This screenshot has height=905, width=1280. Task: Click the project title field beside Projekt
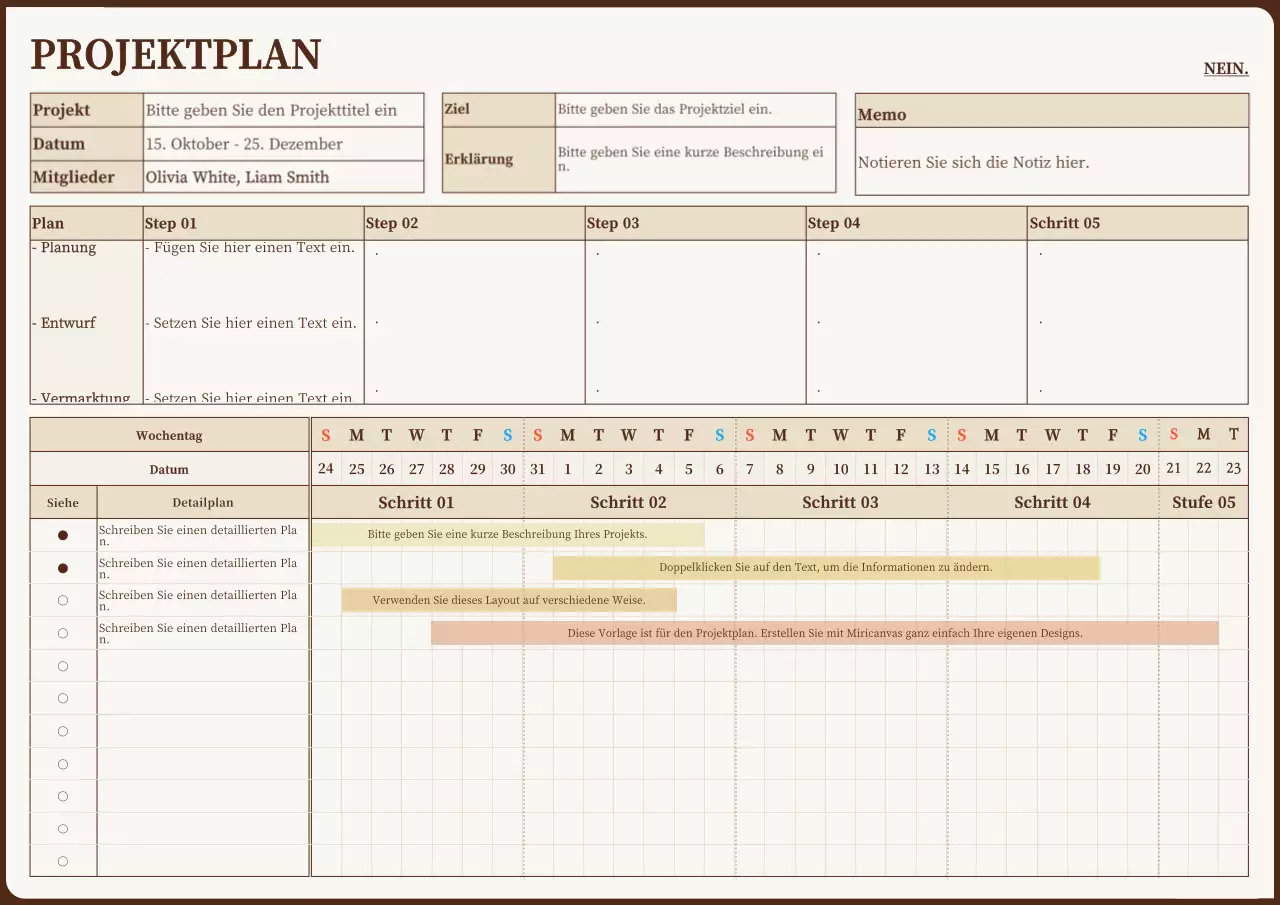tap(283, 110)
